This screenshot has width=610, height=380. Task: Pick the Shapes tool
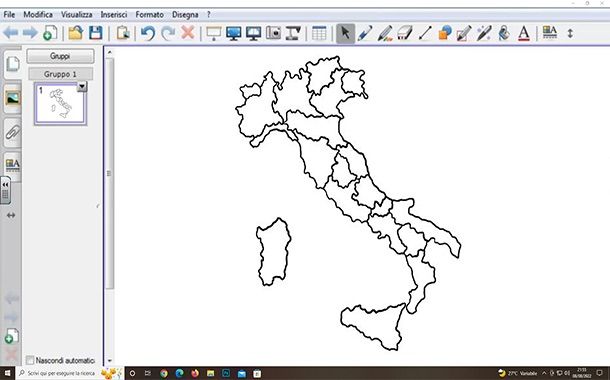[445, 33]
